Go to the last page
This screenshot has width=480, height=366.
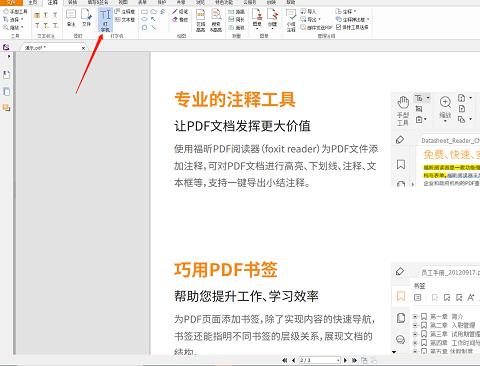tap(354, 360)
